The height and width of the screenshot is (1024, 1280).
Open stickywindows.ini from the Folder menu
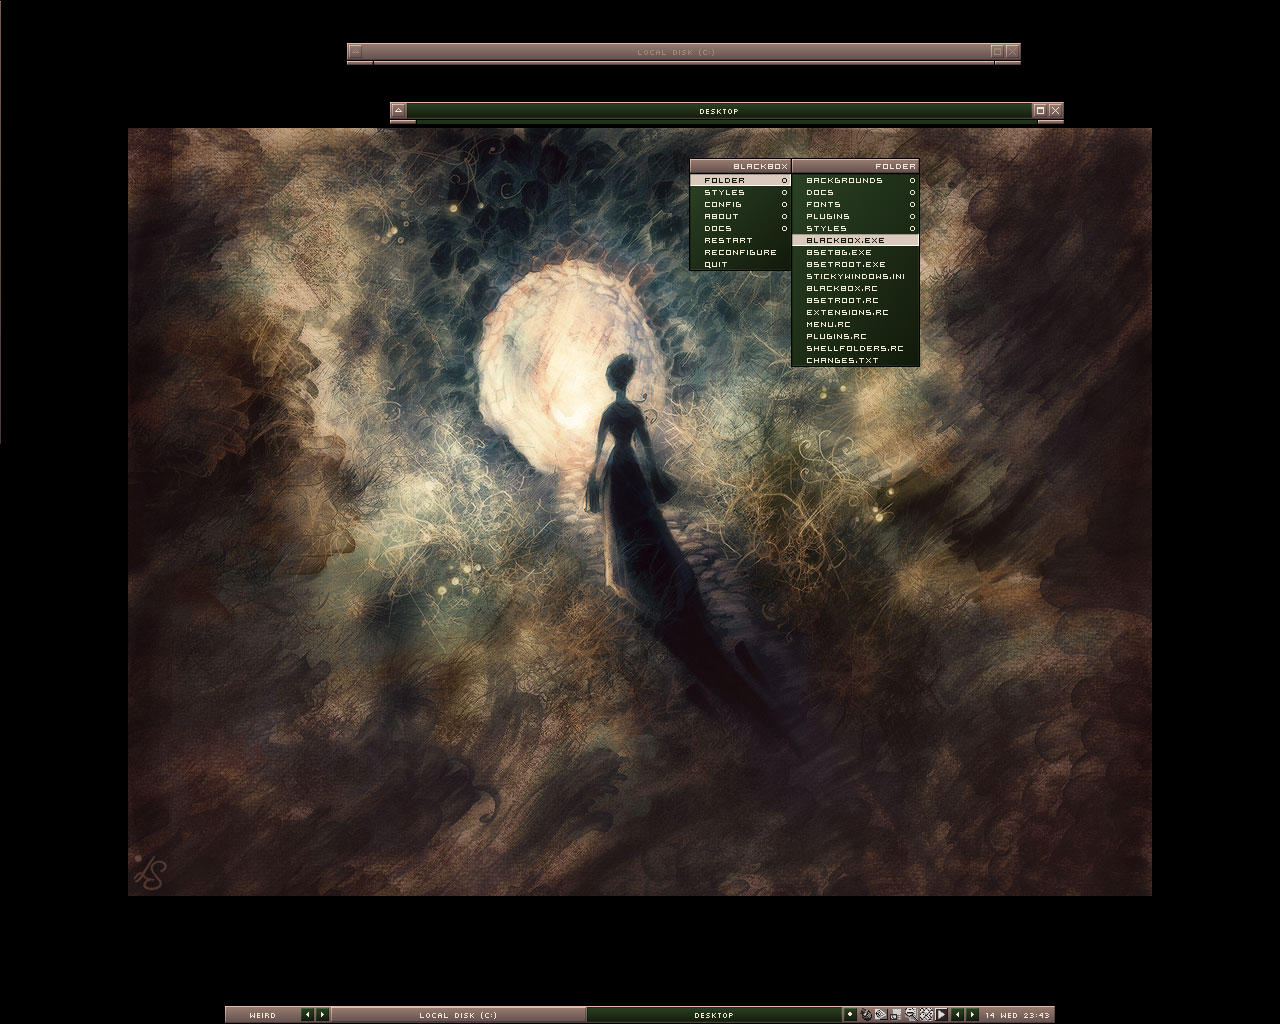point(855,276)
